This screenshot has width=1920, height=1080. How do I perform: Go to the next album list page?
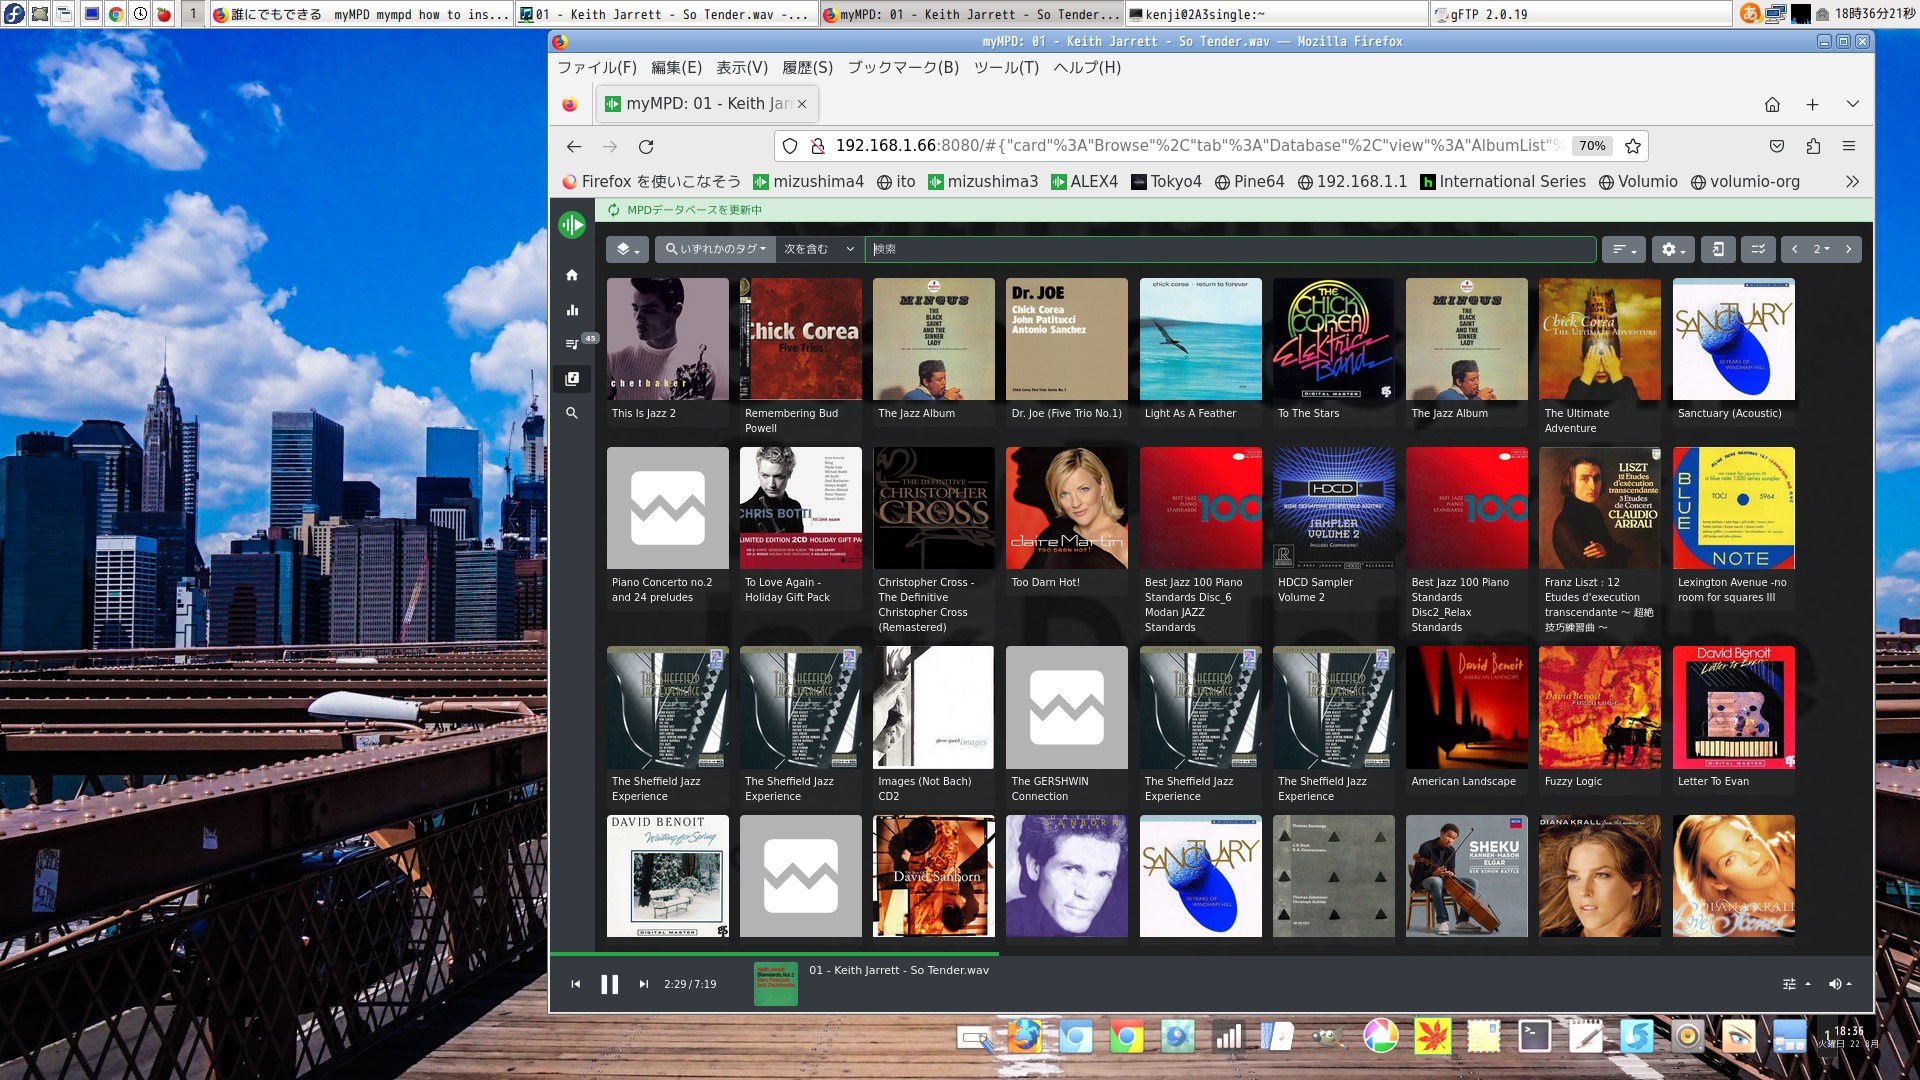(1848, 249)
